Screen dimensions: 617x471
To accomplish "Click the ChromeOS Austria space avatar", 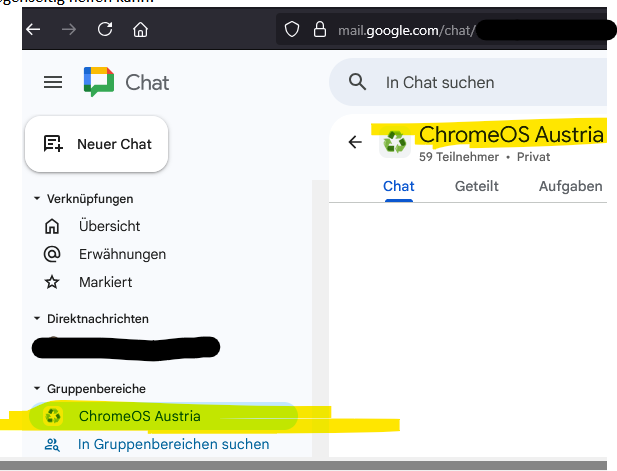I will pyautogui.click(x=396, y=142).
